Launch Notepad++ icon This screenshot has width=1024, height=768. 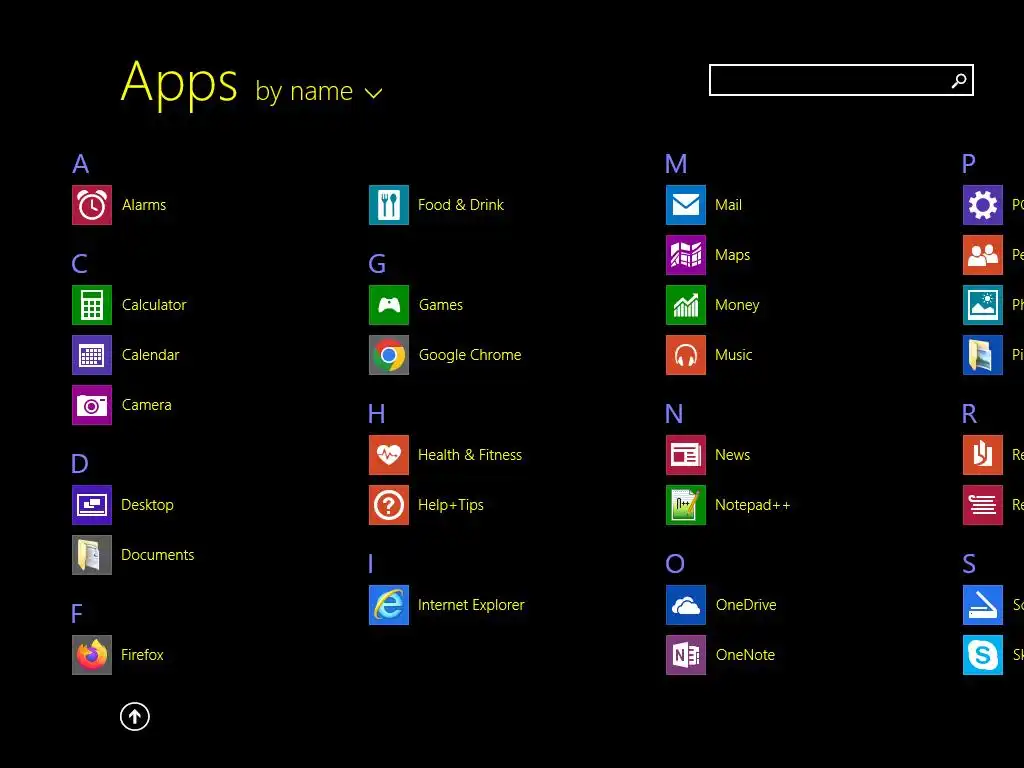[x=686, y=505]
